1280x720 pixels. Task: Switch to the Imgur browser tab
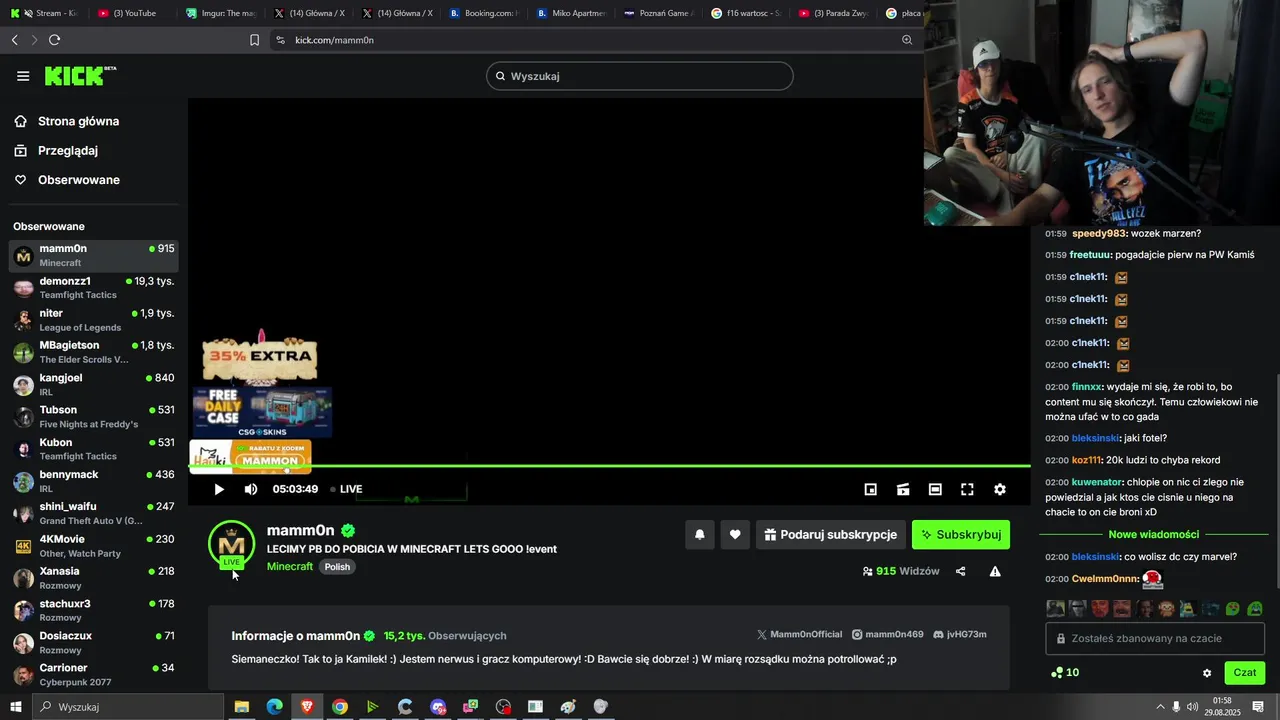click(x=220, y=13)
